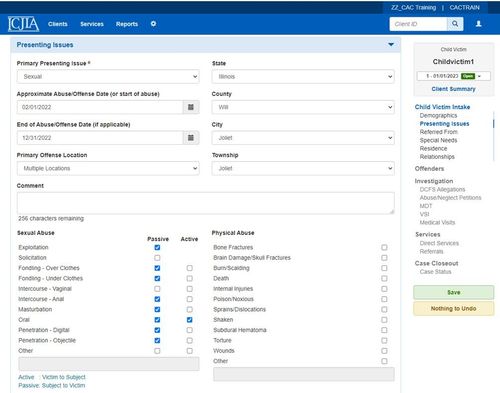Open Relationships in sidebar
Image resolution: width=500 pixels, height=393 pixels.
pyautogui.click(x=437, y=157)
